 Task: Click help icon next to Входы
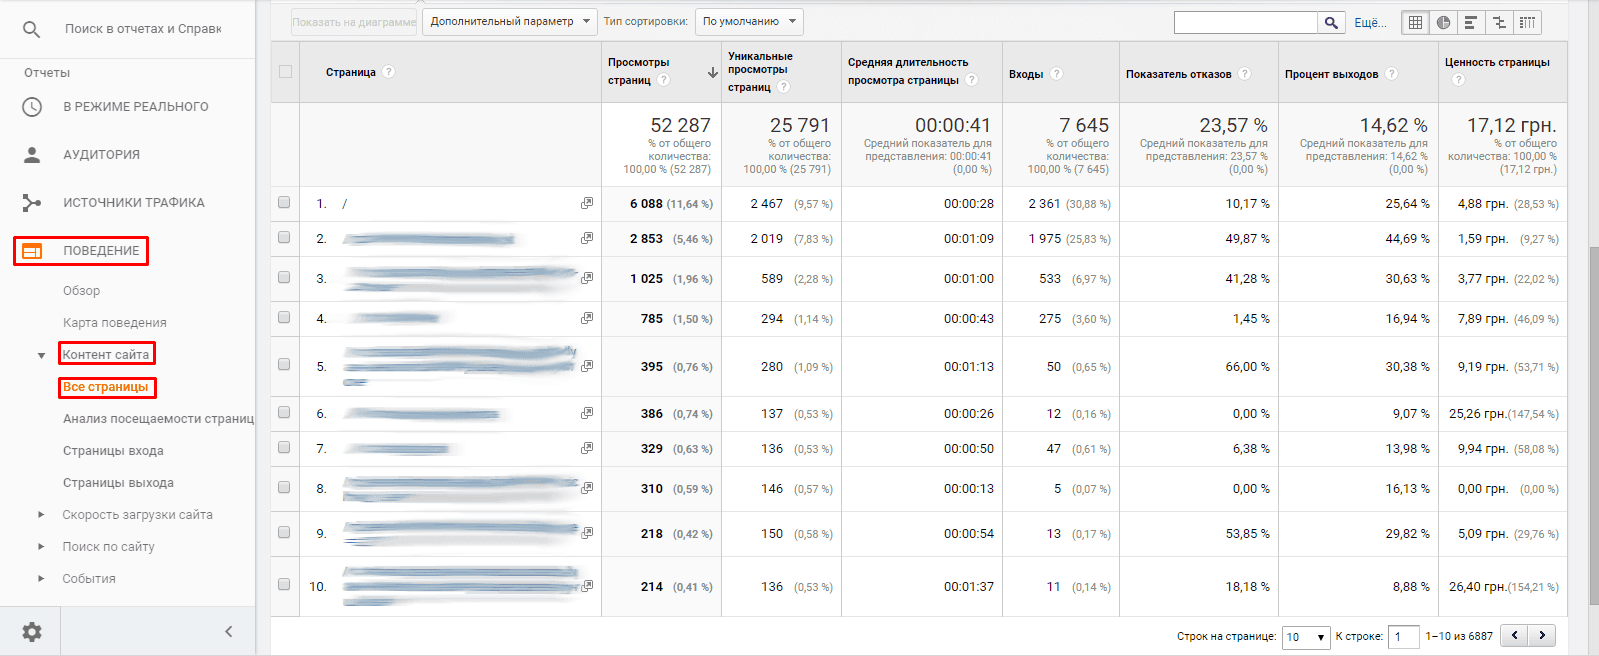[1057, 74]
